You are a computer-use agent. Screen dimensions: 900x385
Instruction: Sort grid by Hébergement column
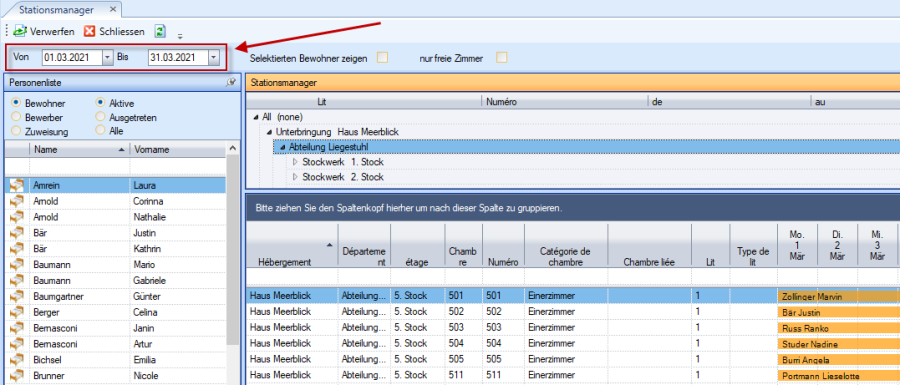coord(292,246)
